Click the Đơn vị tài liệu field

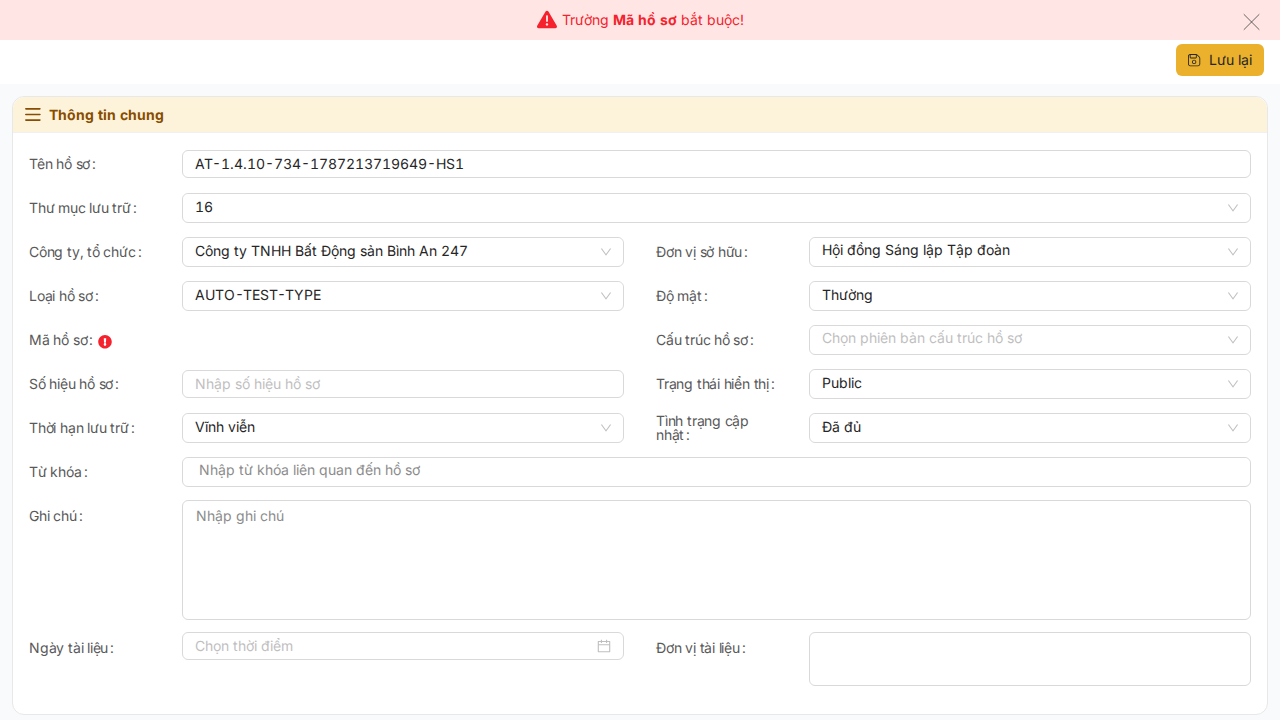pos(1030,659)
